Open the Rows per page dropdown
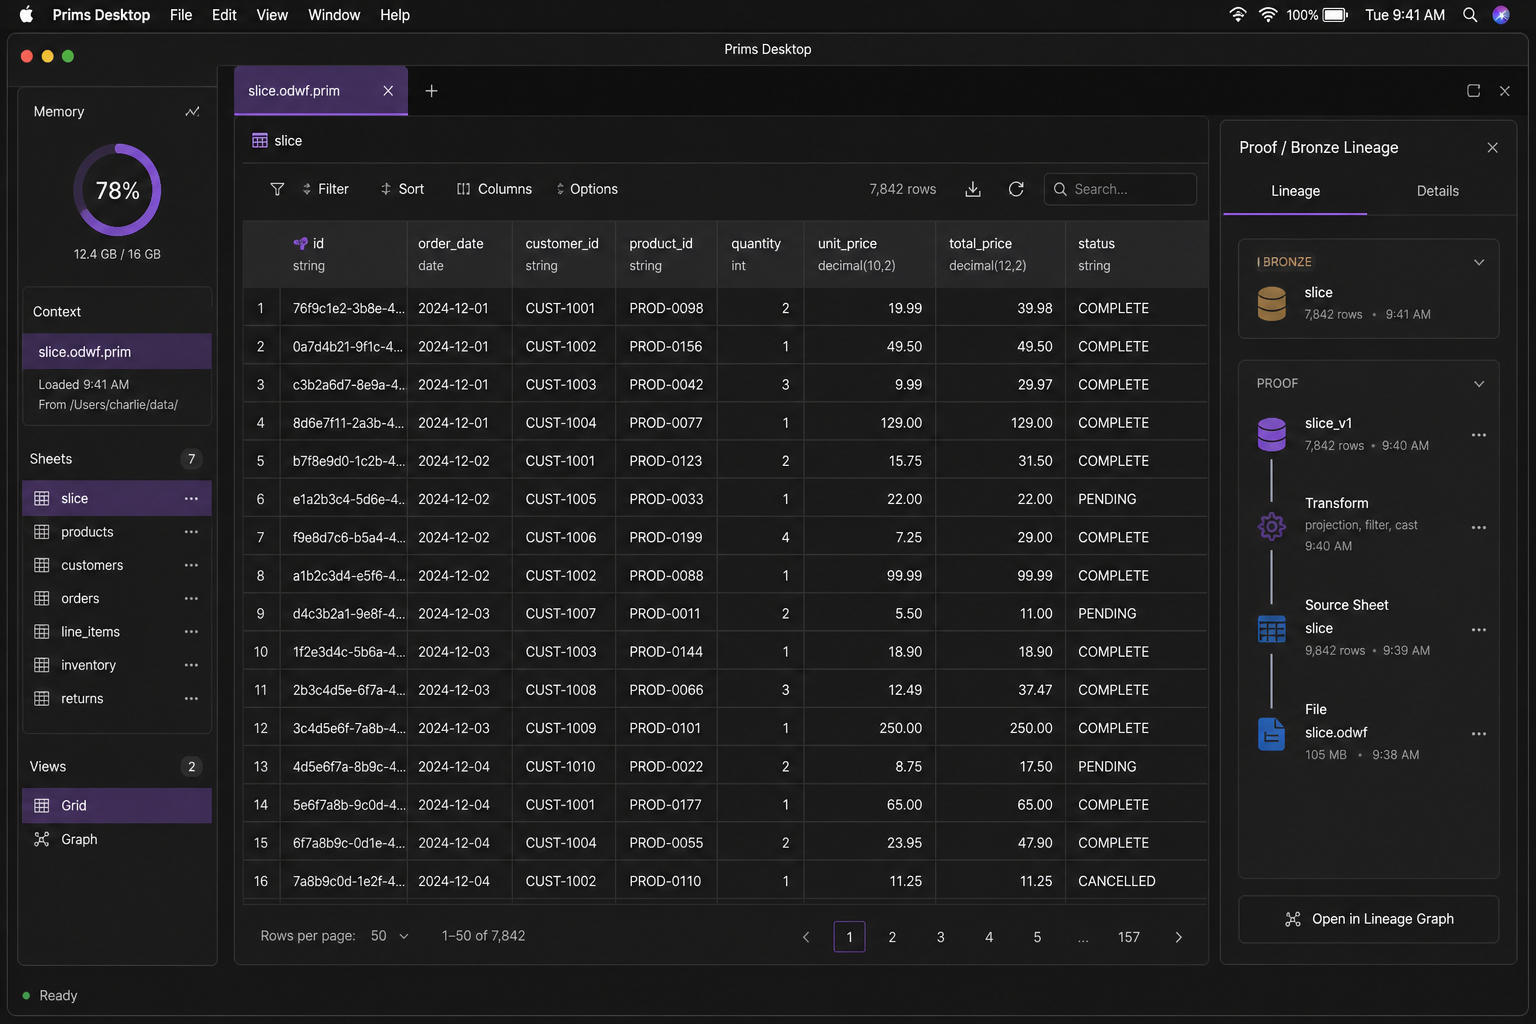The height and width of the screenshot is (1024, 1536). point(390,936)
